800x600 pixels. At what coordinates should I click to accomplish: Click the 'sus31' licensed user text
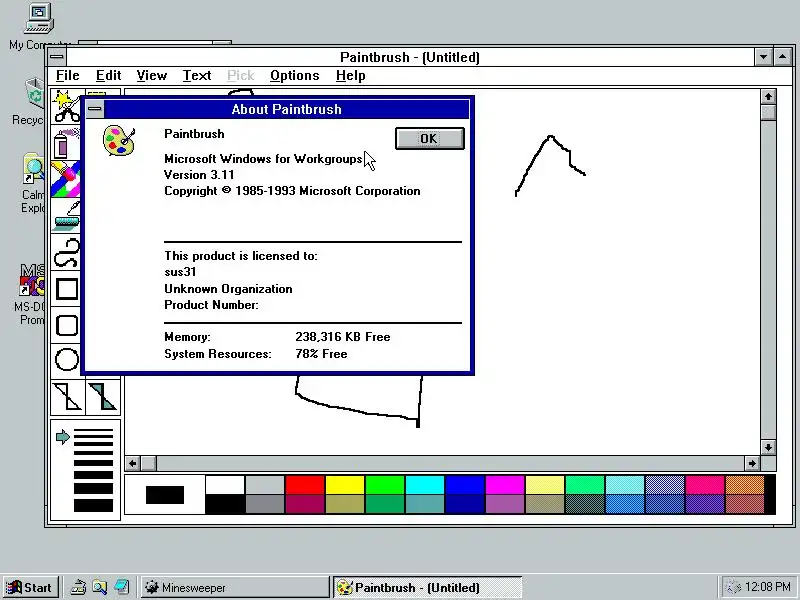[180, 272]
